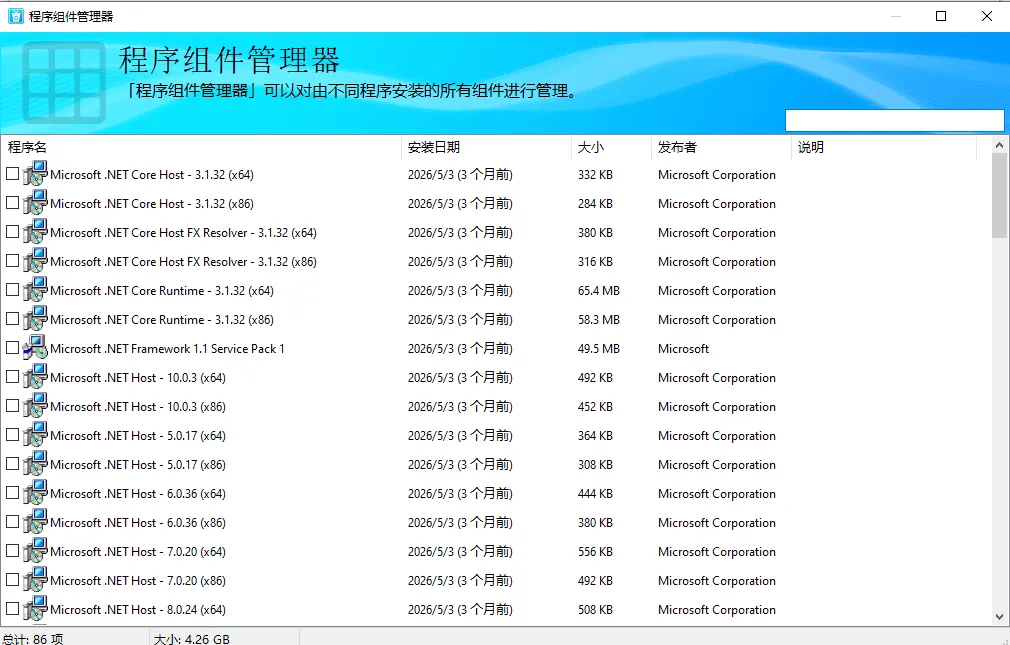Click the 58.3 MB size value
This screenshot has width=1010, height=645.
tap(598, 320)
